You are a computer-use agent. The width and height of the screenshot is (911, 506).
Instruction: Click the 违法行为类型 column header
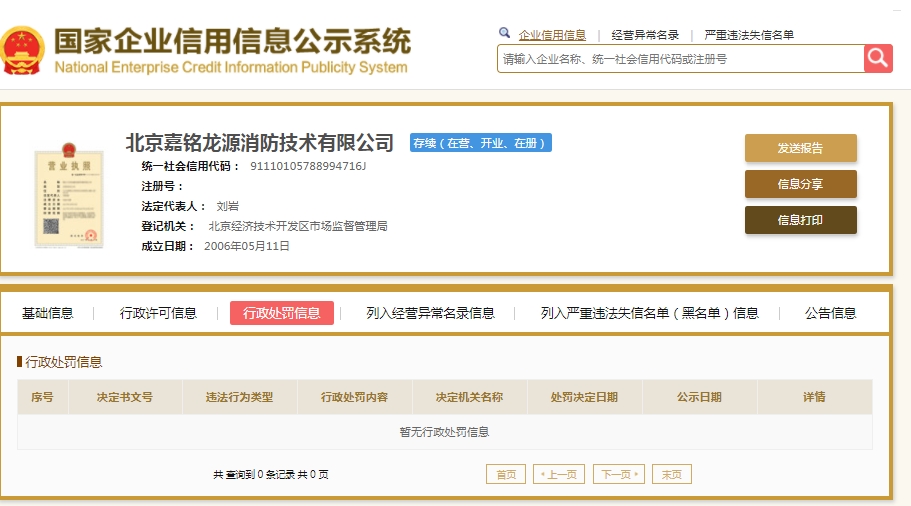tap(239, 397)
